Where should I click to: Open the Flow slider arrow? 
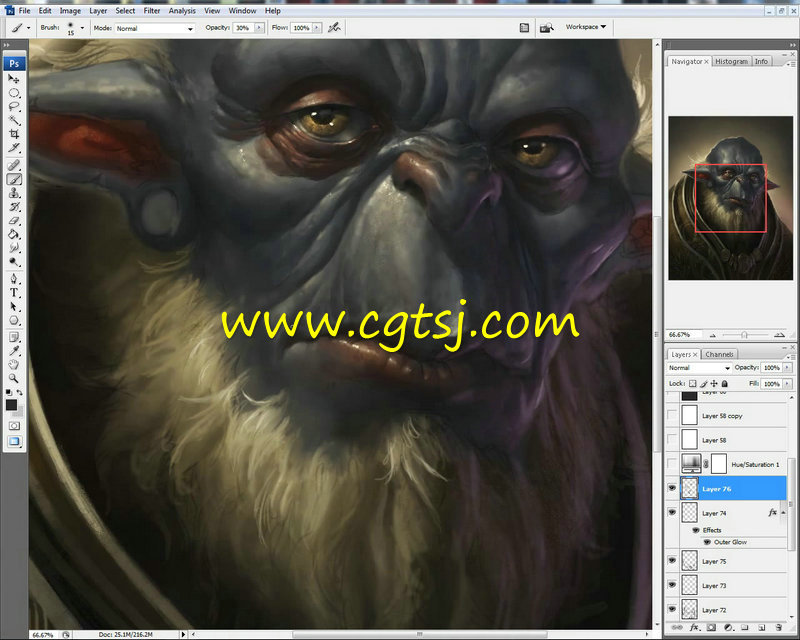pos(317,28)
